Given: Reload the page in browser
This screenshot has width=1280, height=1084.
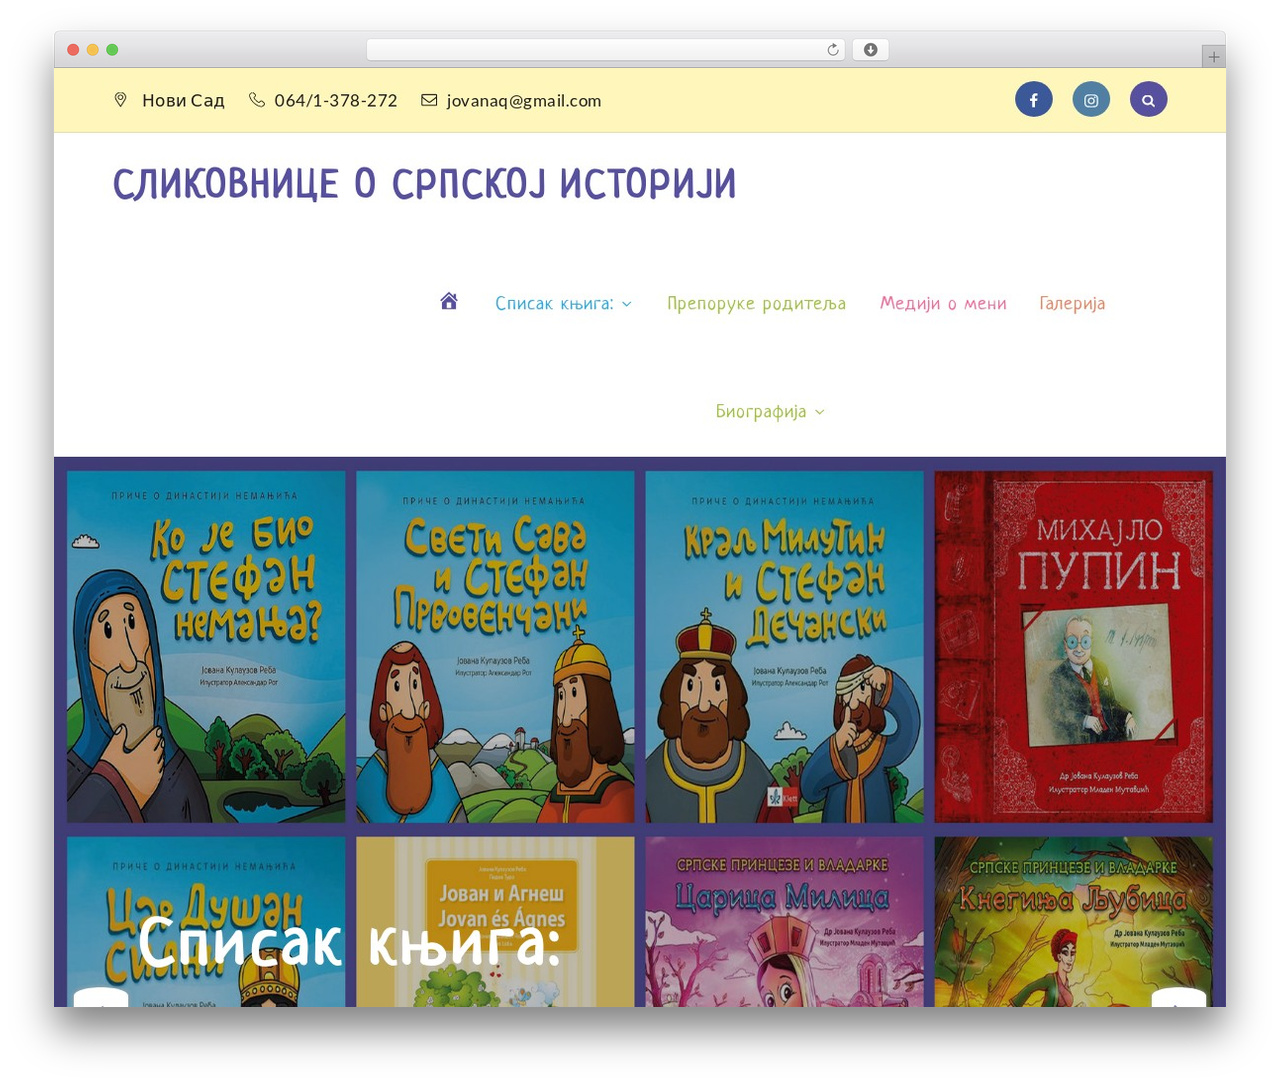Looking at the screenshot, I should [x=833, y=50].
